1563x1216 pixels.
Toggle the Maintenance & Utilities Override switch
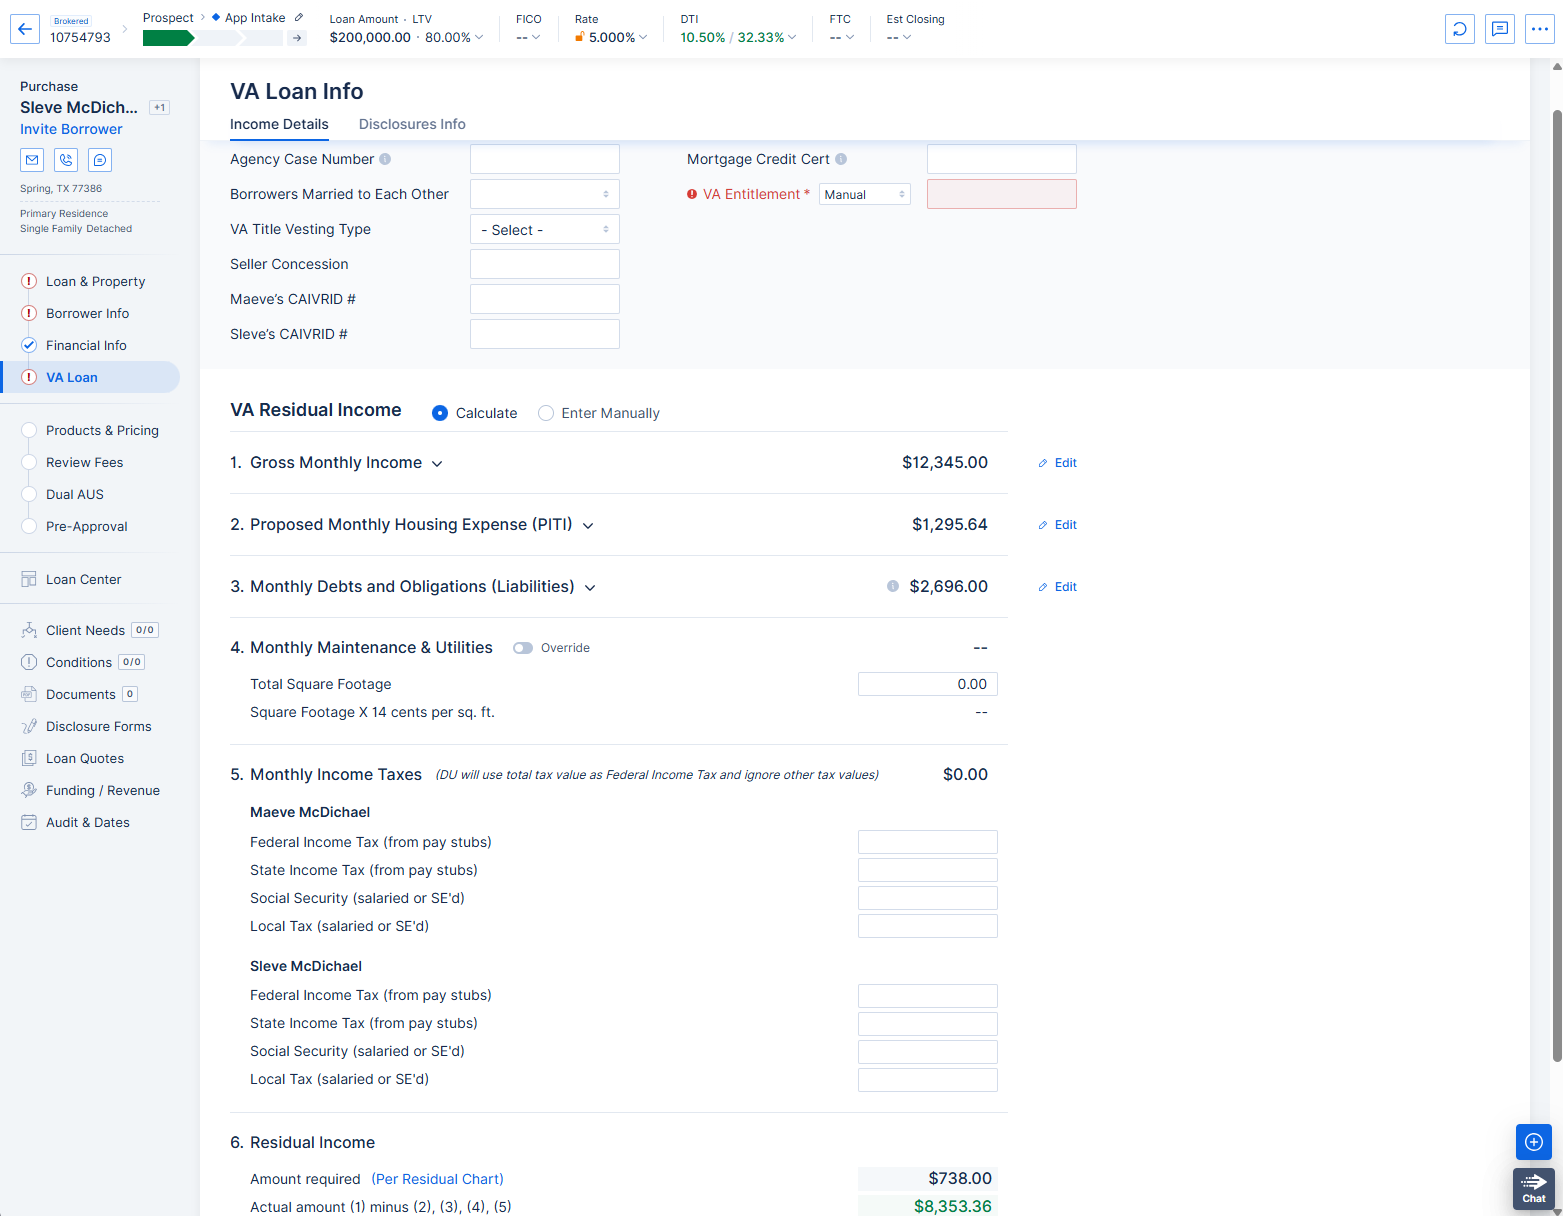pyautogui.click(x=523, y=648)
